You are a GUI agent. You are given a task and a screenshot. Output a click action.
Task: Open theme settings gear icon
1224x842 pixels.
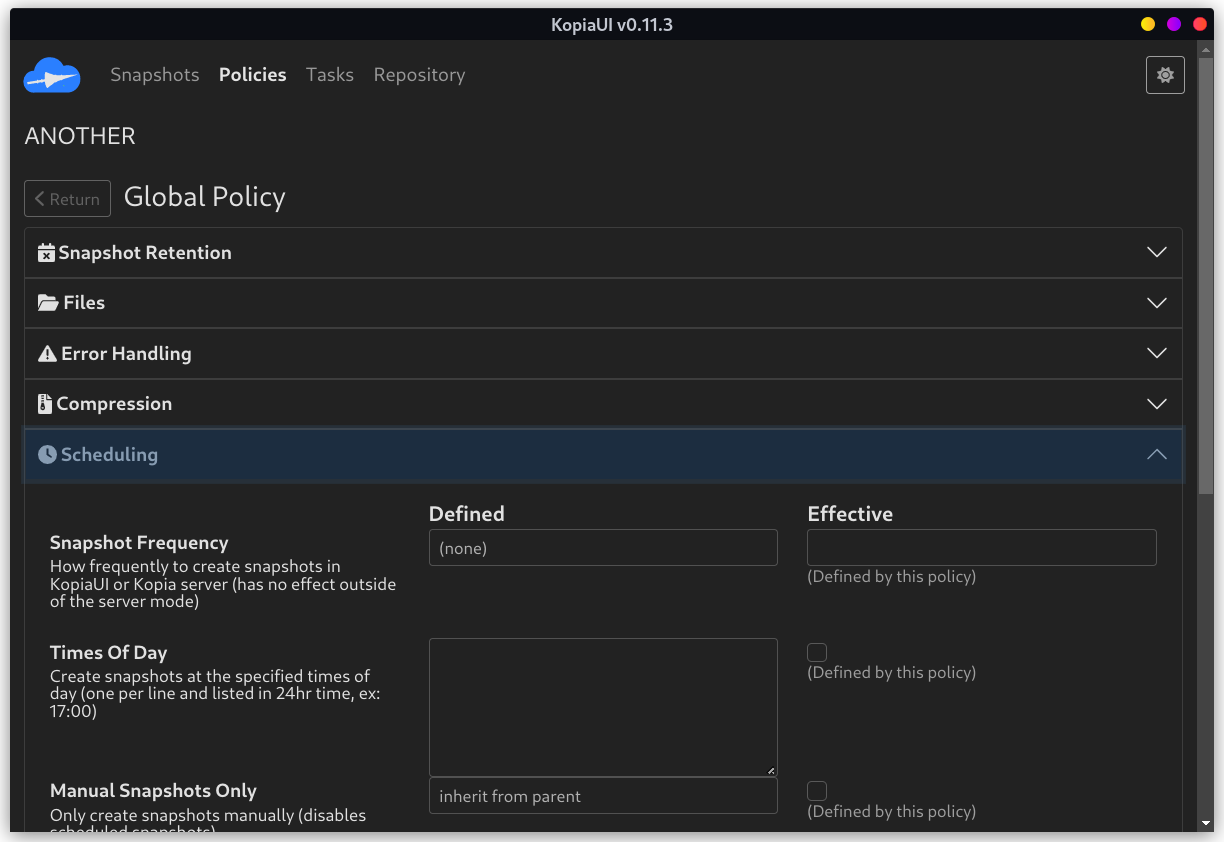tap(1165, 75)
